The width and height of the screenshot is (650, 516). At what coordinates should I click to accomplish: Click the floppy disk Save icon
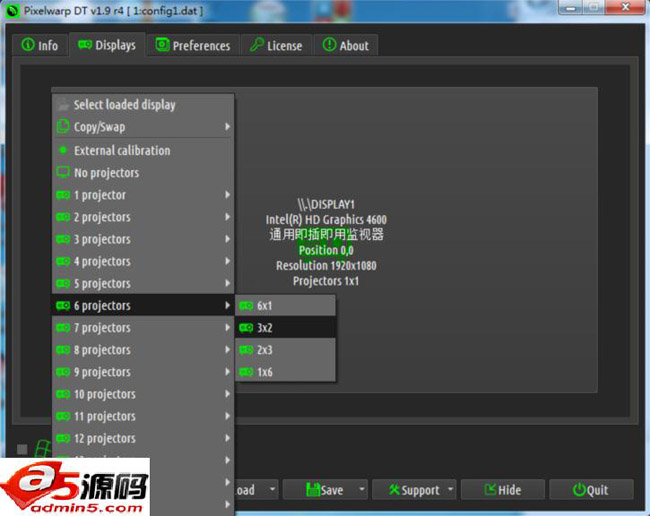pos(313,489)
